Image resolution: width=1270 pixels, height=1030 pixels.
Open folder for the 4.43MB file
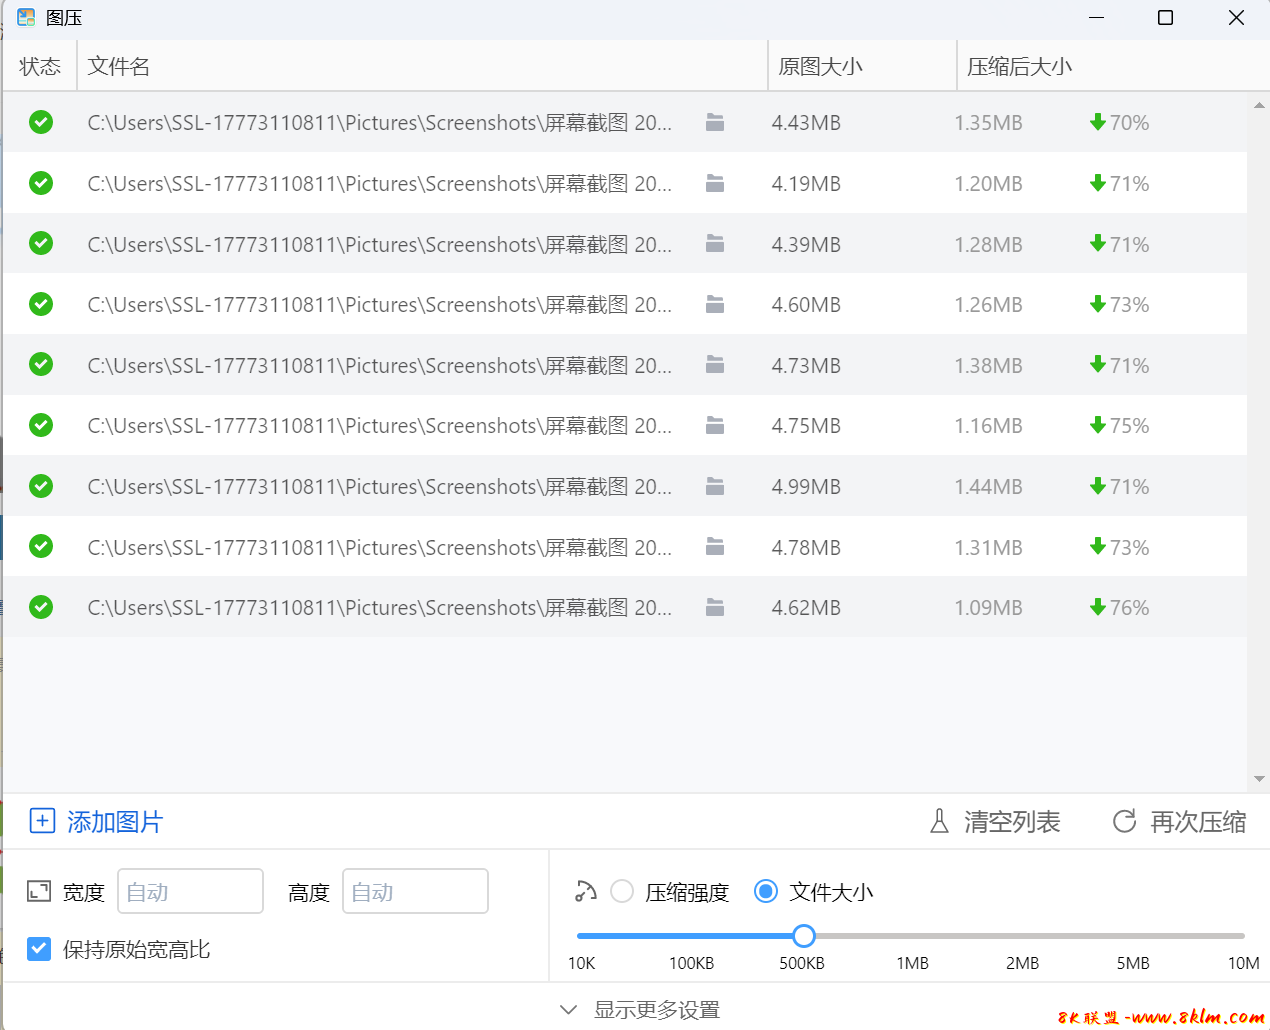[x=714, y=122]
